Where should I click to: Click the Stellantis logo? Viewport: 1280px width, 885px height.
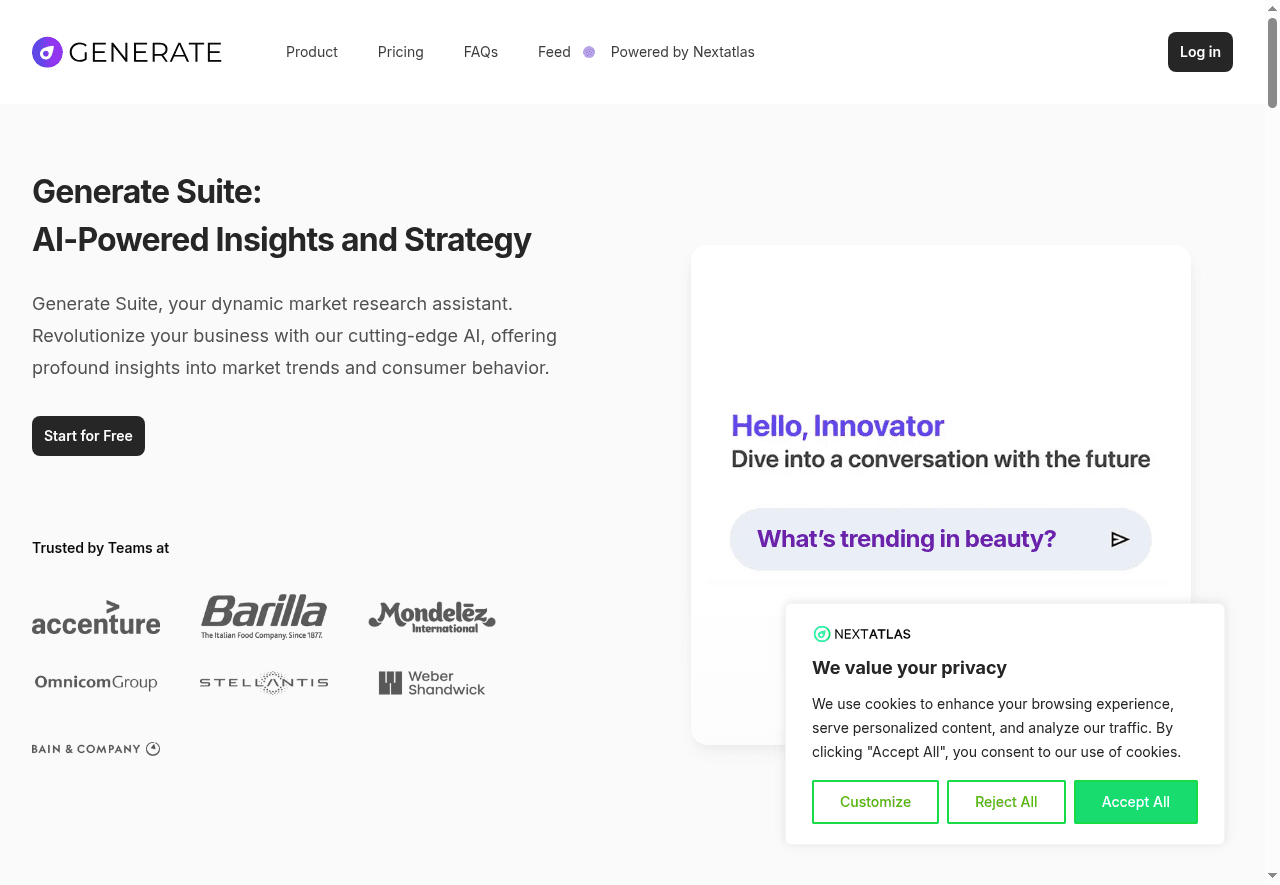(x=264, y=683)
